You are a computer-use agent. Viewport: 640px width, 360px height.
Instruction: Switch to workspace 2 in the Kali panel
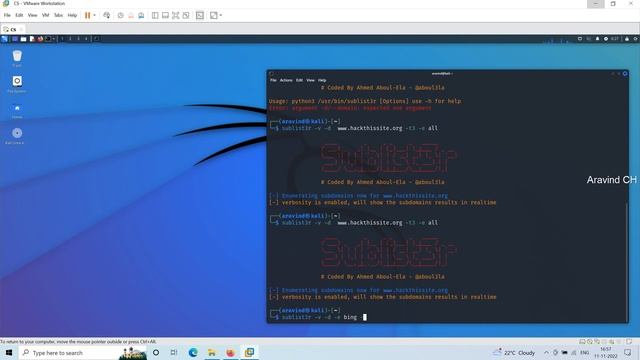(70, 39)
